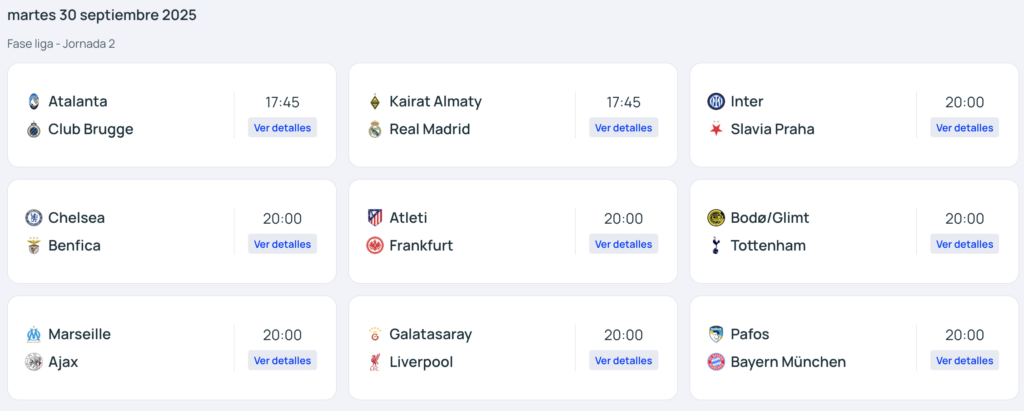Click the Fase liga - Jornada 2 label
This screenshot has height=411, width=1024.
pyautogui.click(x=61, y=44)
